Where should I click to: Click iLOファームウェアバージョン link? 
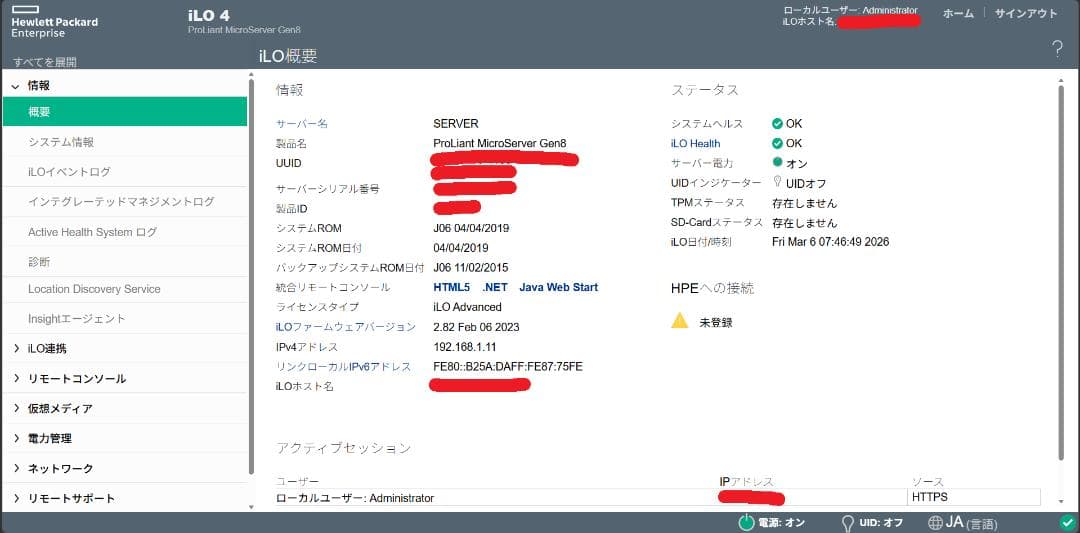[x=346, y=326]
